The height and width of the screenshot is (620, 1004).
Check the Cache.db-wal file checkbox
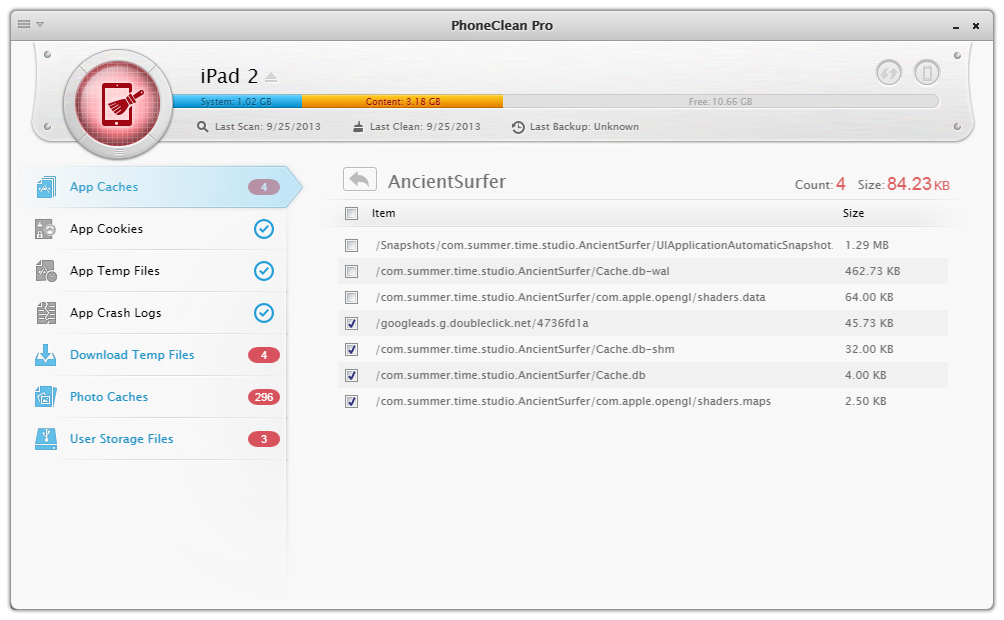click(351, 271)
